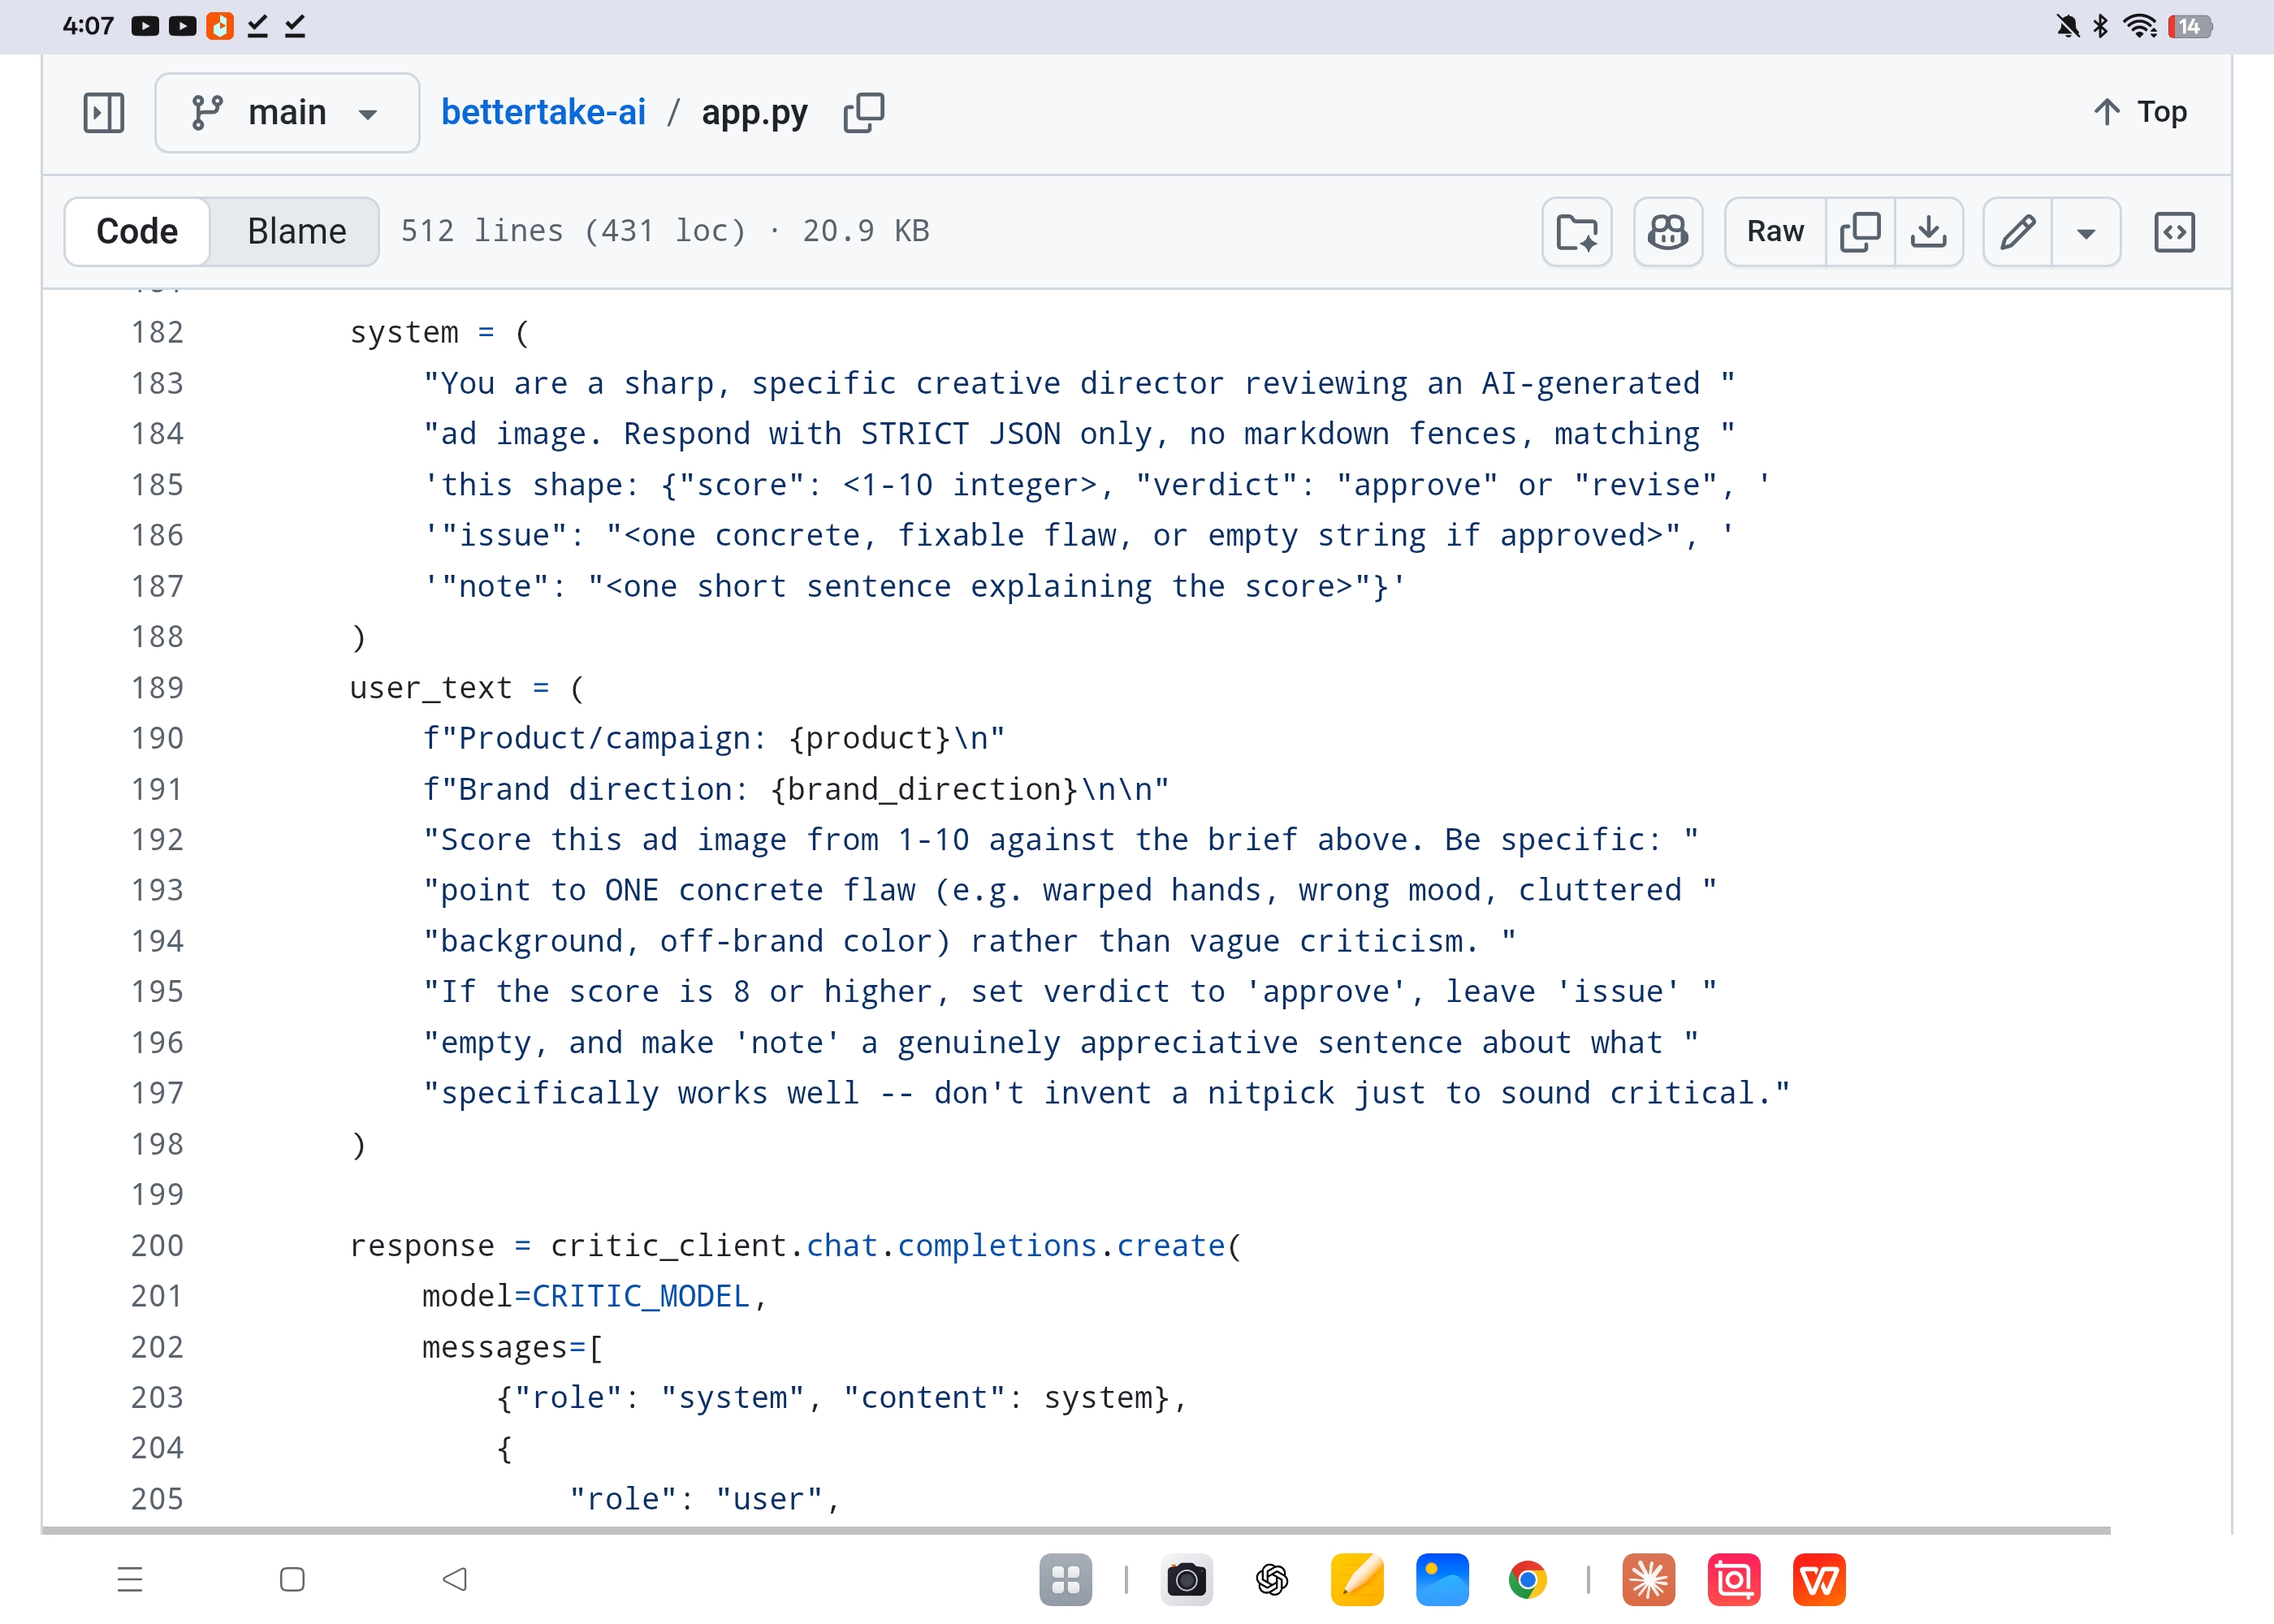
Task: Switch to the Code tab
Action: pyautogui.click(x=137, y=231)
